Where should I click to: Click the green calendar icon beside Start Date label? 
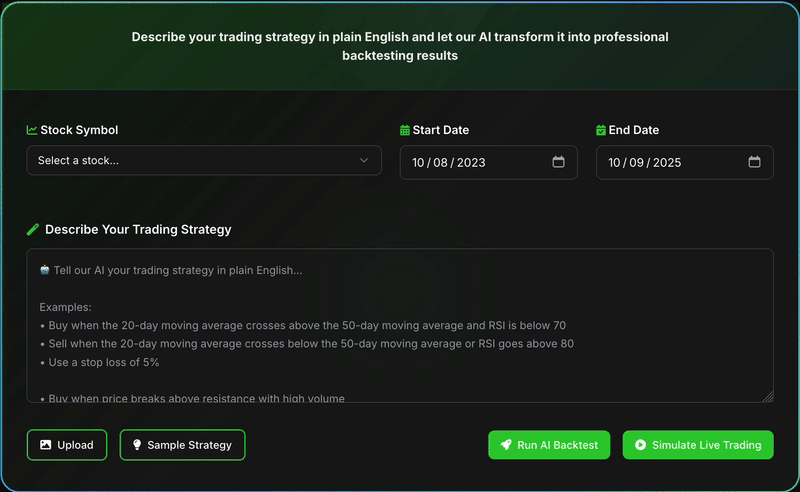point(405,130)
